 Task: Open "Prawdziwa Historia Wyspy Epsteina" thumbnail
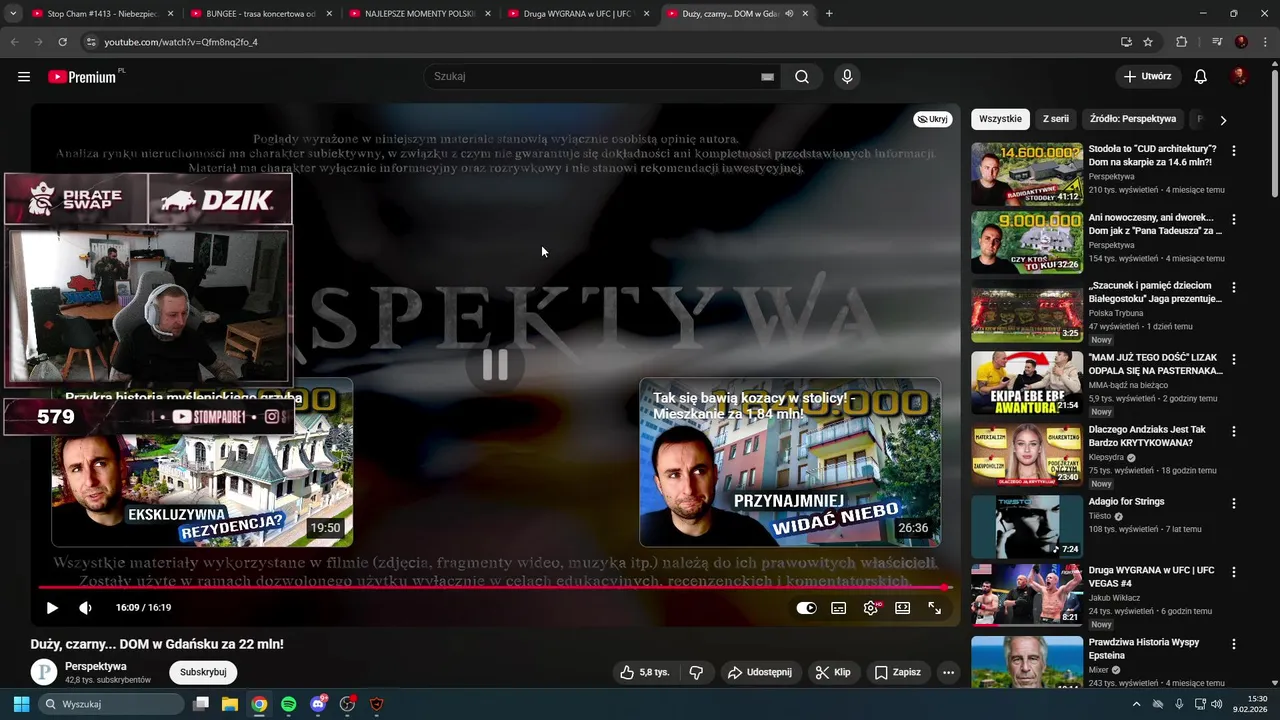1027,663
